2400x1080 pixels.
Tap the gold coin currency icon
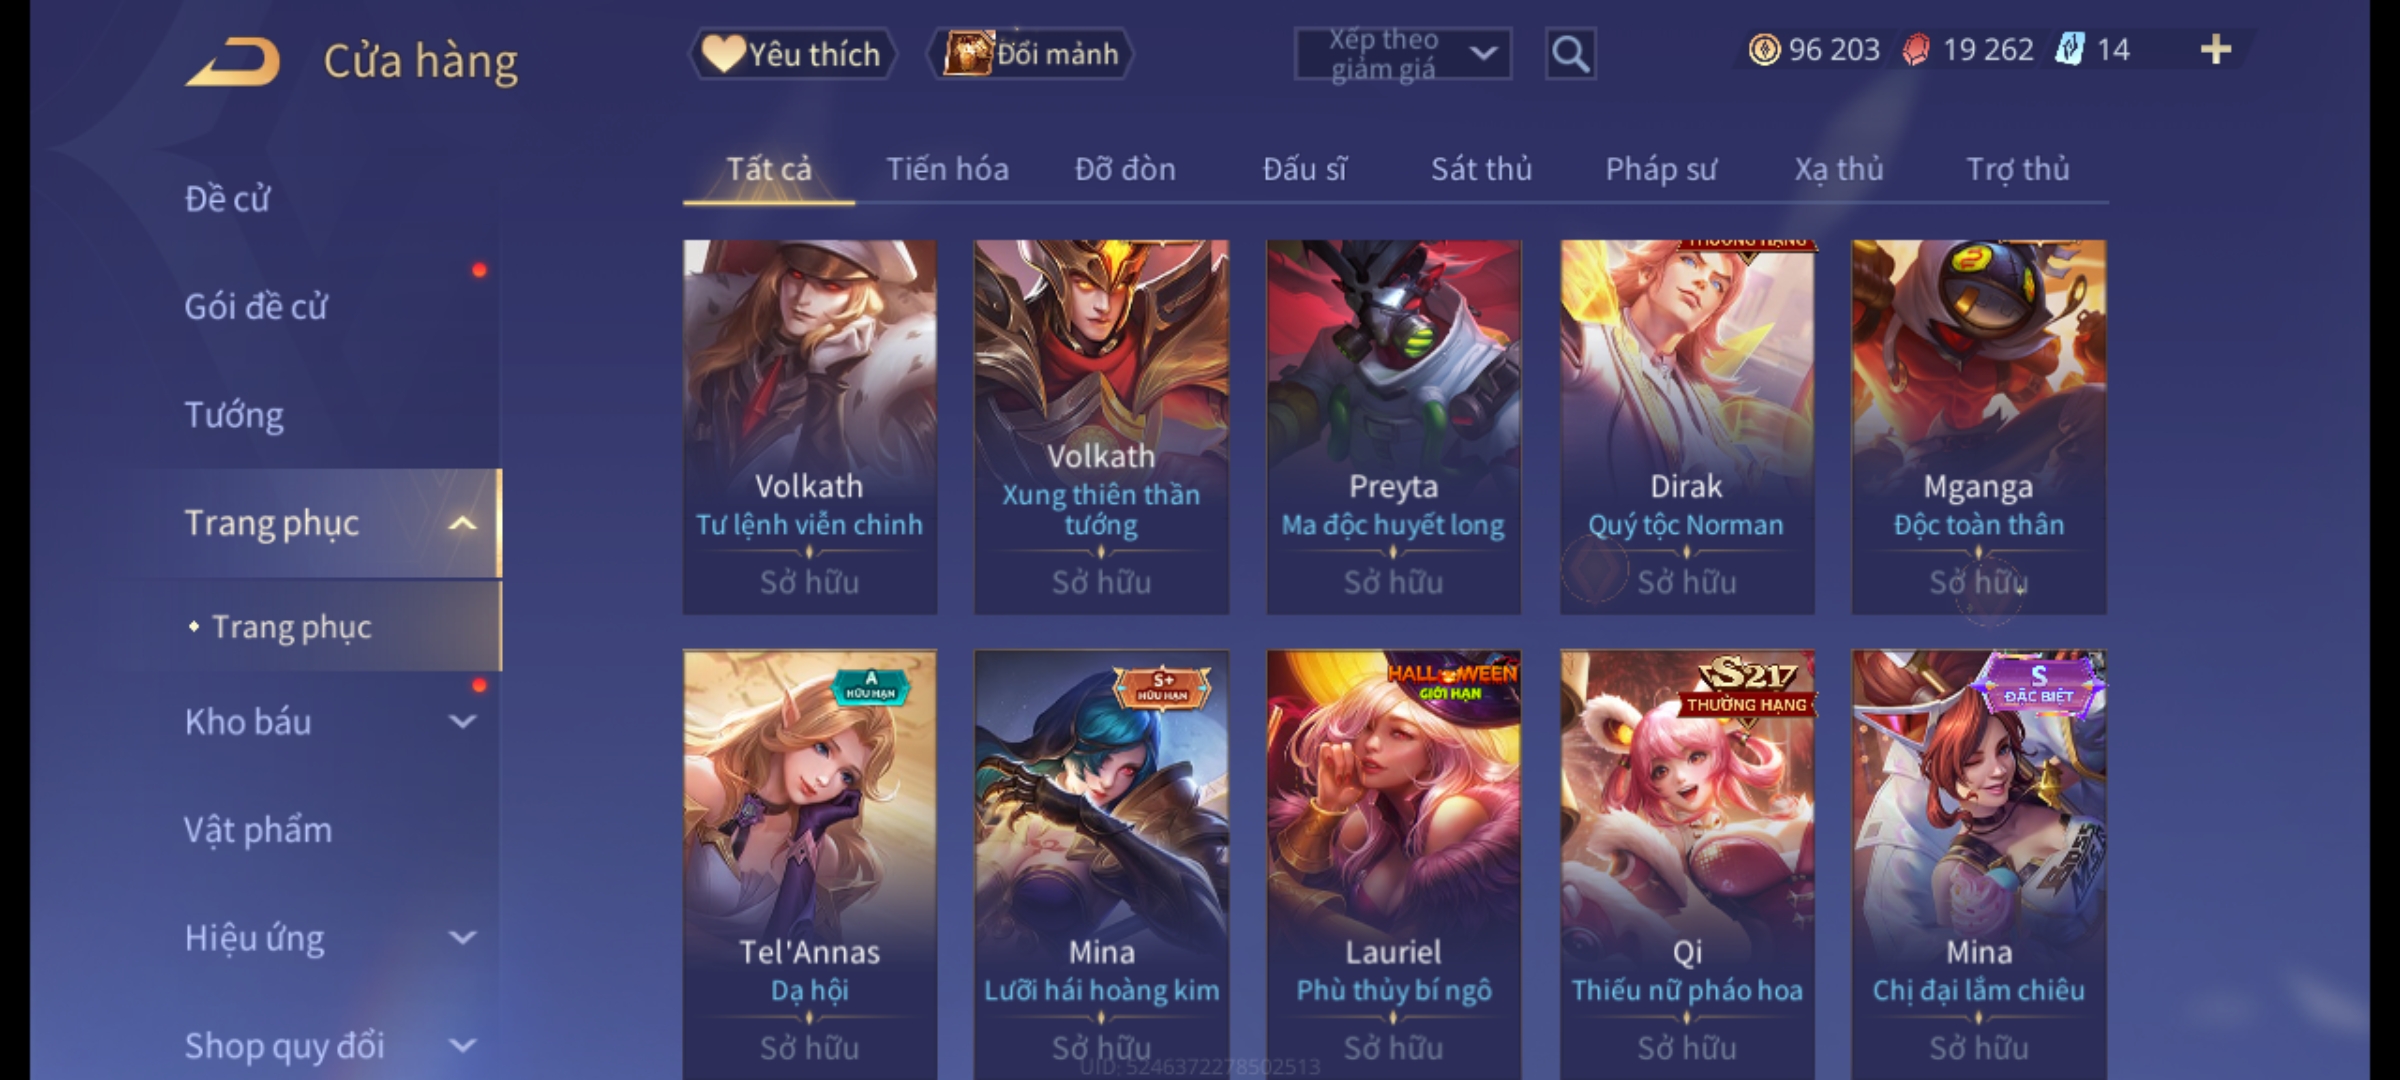tap(1764, 50)
